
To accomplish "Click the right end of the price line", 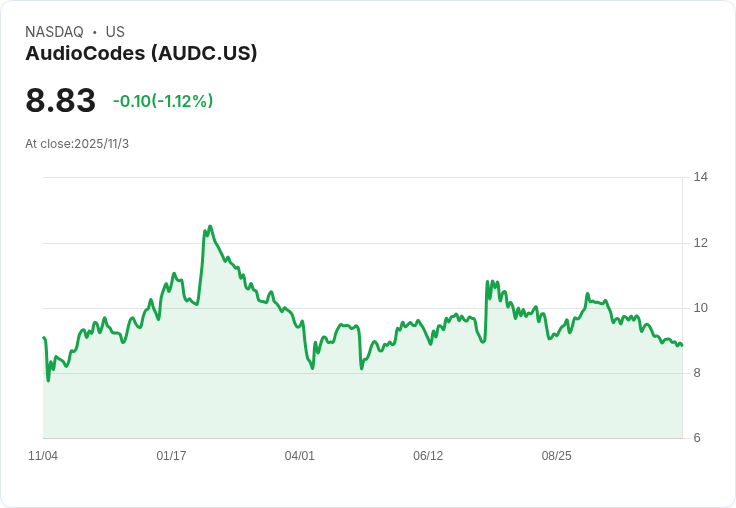I will 681,345.
